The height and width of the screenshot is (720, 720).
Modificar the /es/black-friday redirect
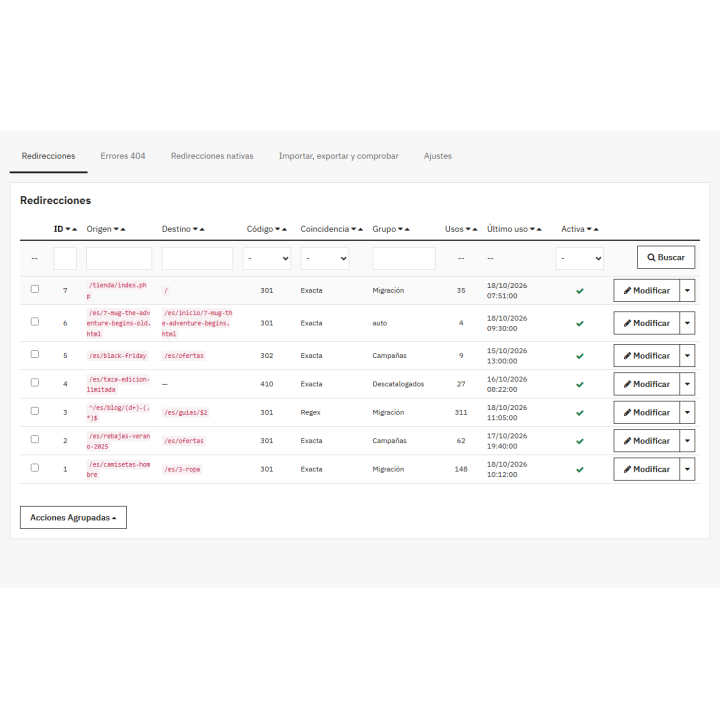(x=647, y=356)
